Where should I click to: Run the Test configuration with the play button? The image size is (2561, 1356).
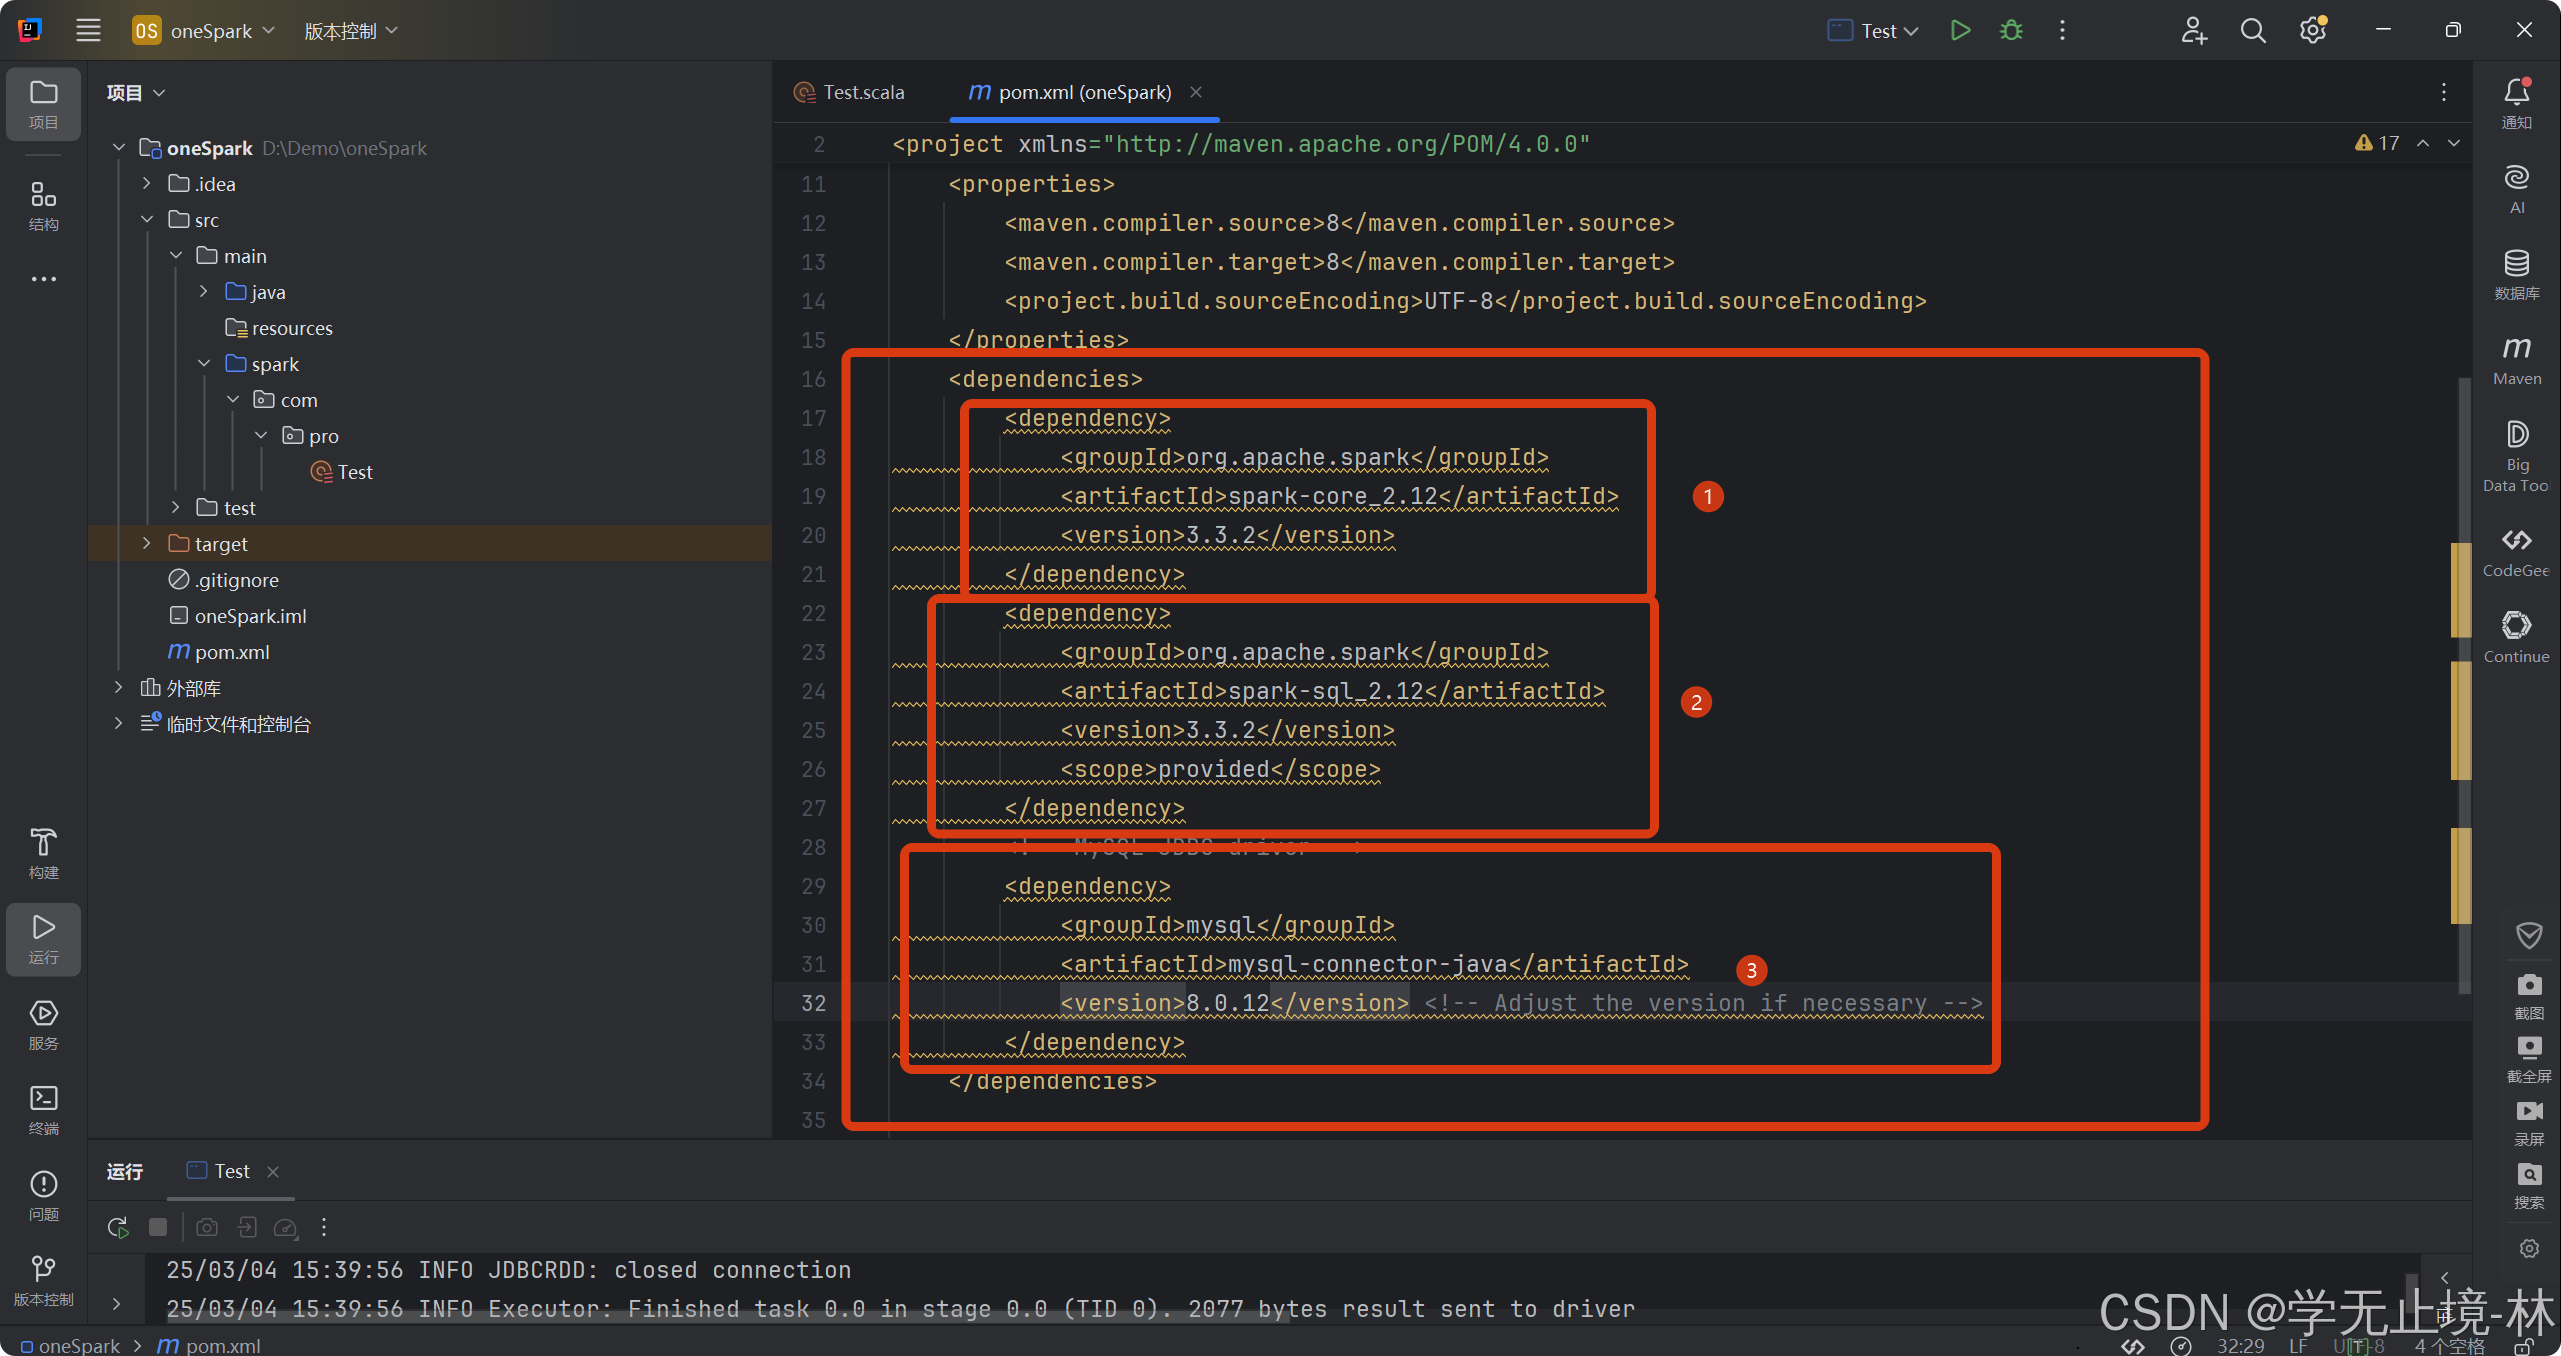click(1959, 30)
